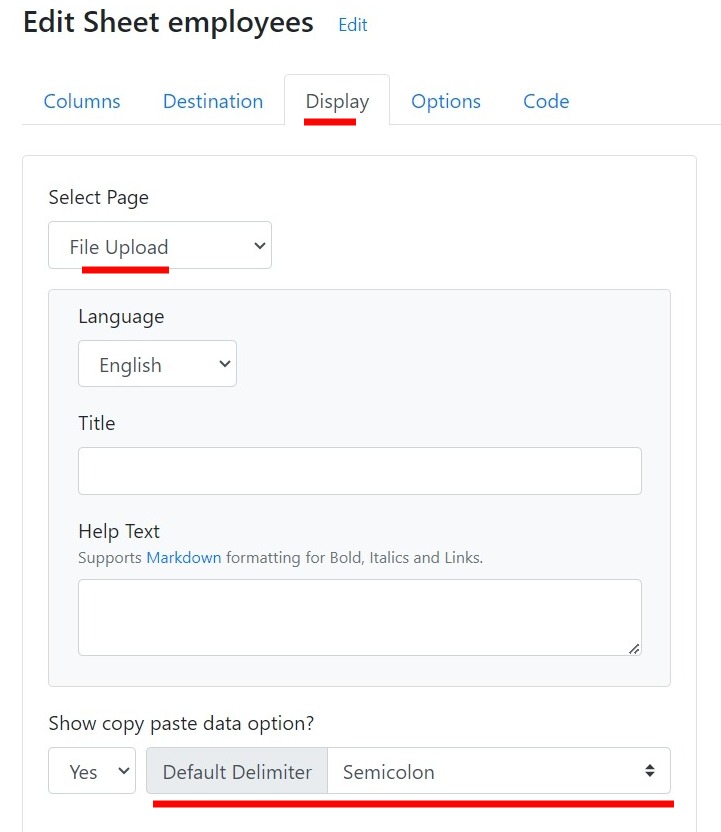This screenshot has width=721, height=832.
Task: Click the Edit link beside sheet title
Action: pos(353,24)
